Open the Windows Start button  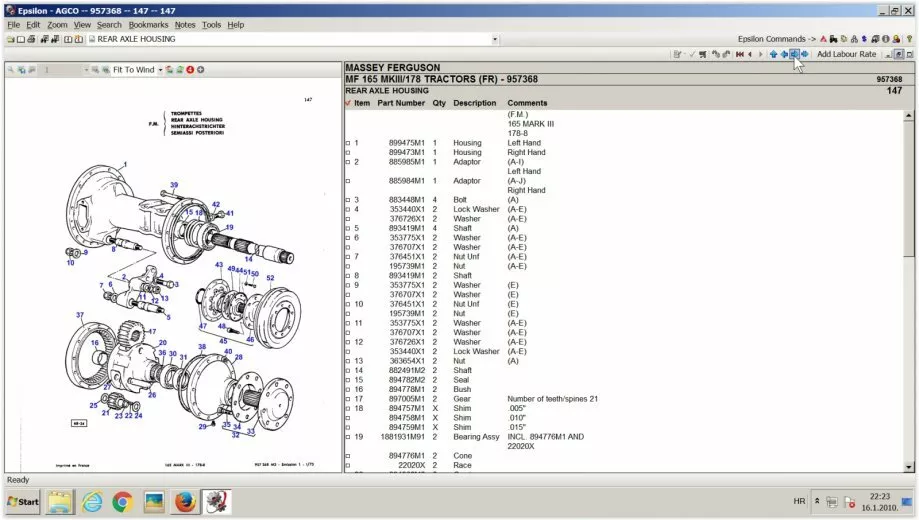click(x=23, y=502)
